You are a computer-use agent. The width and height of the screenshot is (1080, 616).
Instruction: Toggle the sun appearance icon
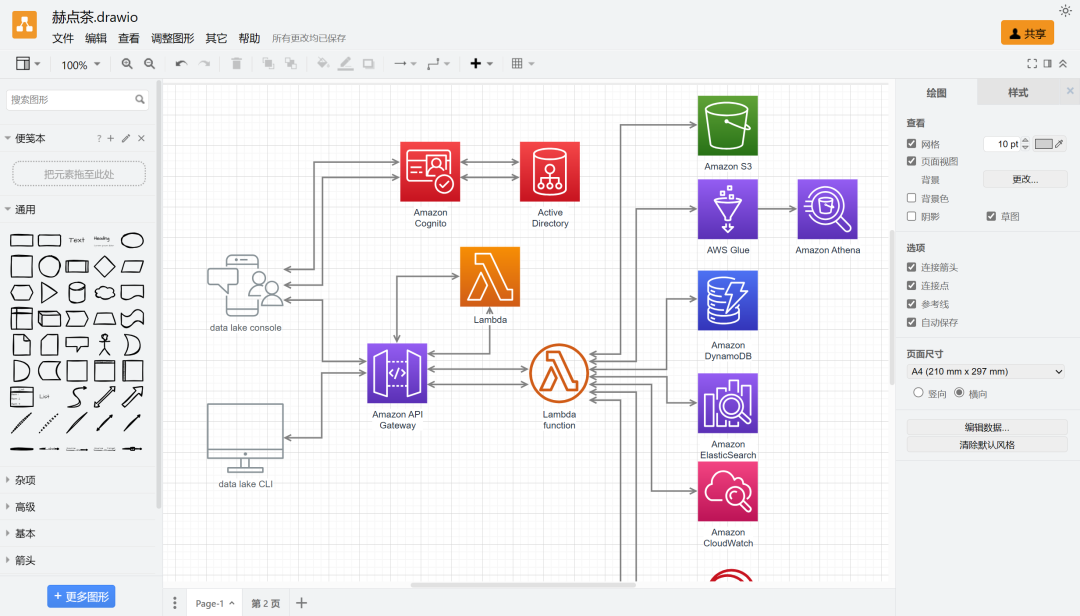[1065, 10]
